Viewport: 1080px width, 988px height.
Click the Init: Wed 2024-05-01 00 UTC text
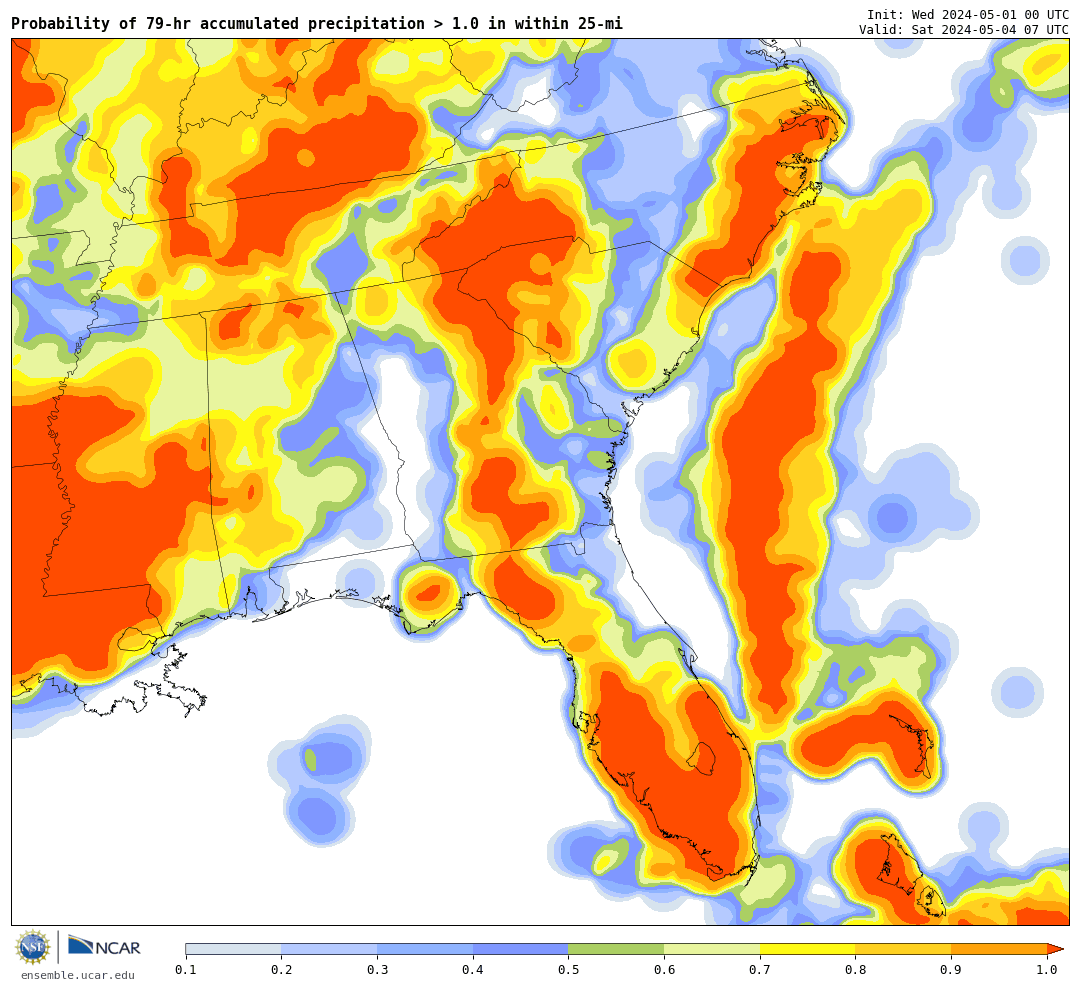point(968,14)
